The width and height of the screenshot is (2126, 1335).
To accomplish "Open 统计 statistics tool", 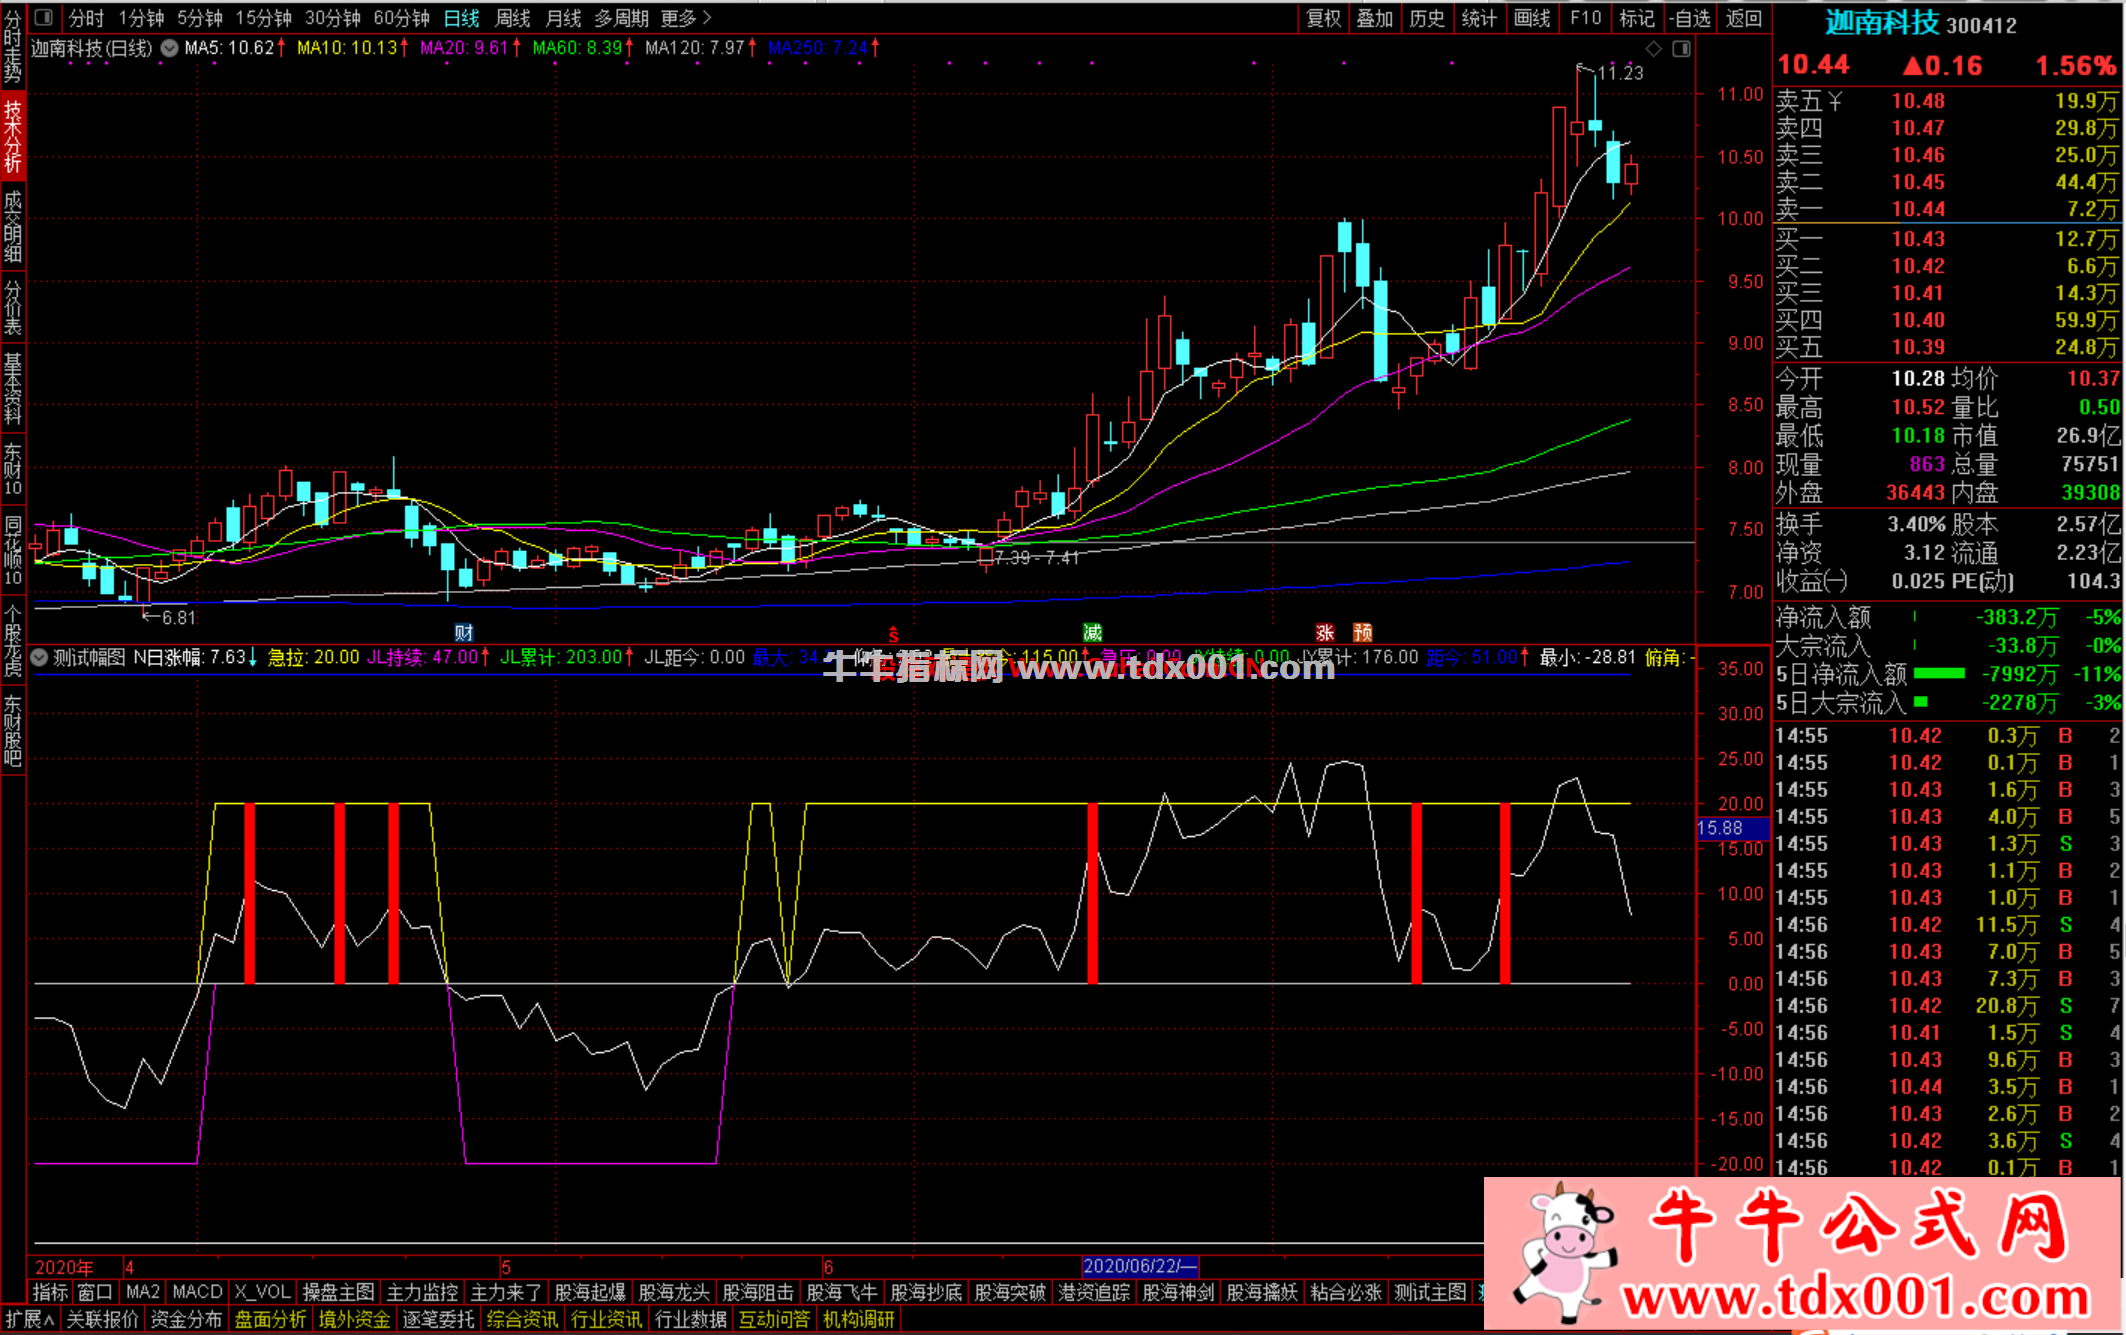I will [1479, 18].
